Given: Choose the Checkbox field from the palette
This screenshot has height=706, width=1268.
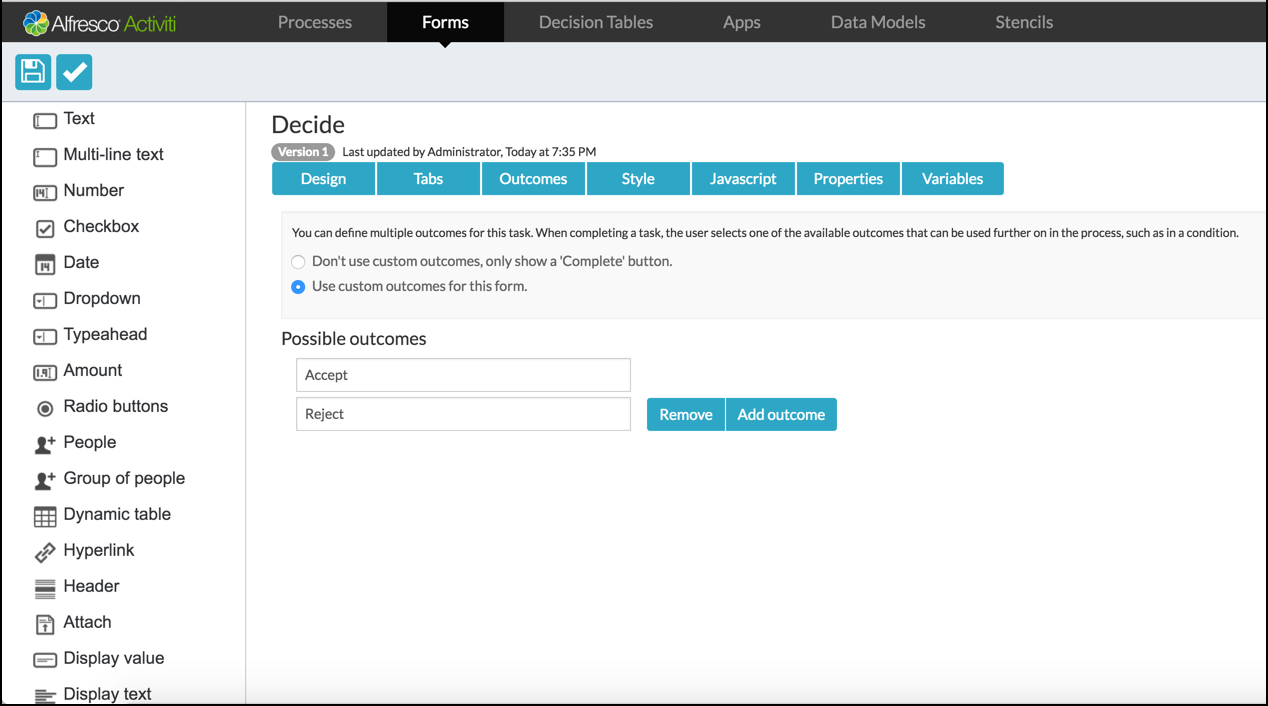Looking at the screenshot, I should click(x=100, y=227).
